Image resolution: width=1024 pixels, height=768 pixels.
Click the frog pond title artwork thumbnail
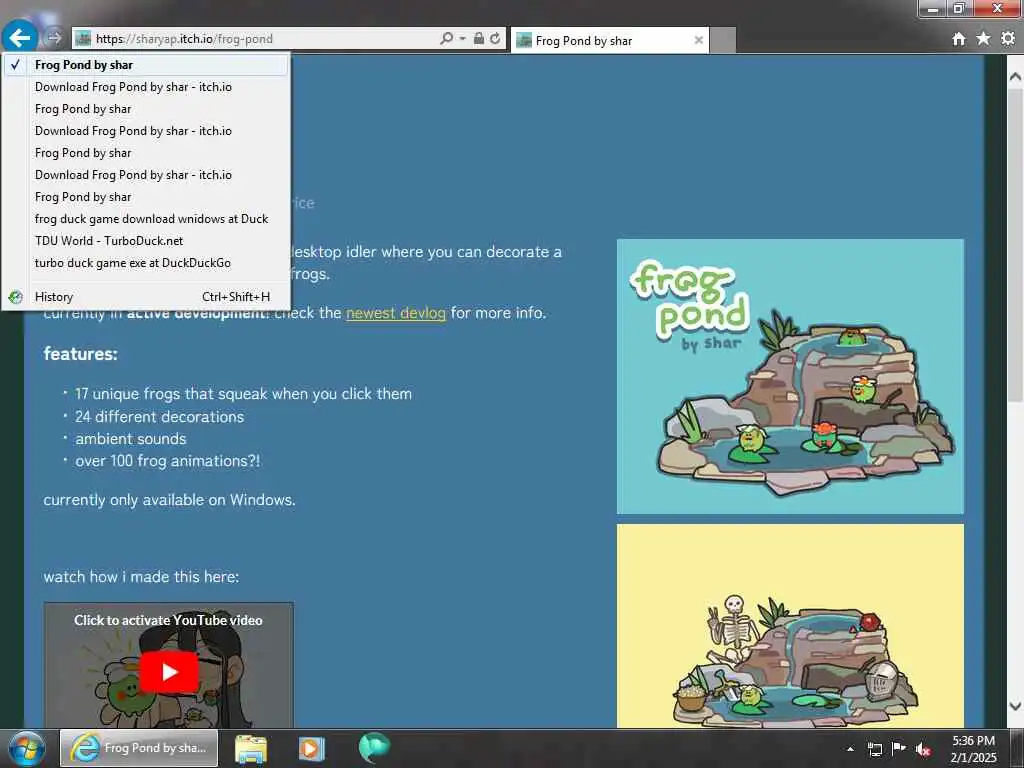[790, 376]
